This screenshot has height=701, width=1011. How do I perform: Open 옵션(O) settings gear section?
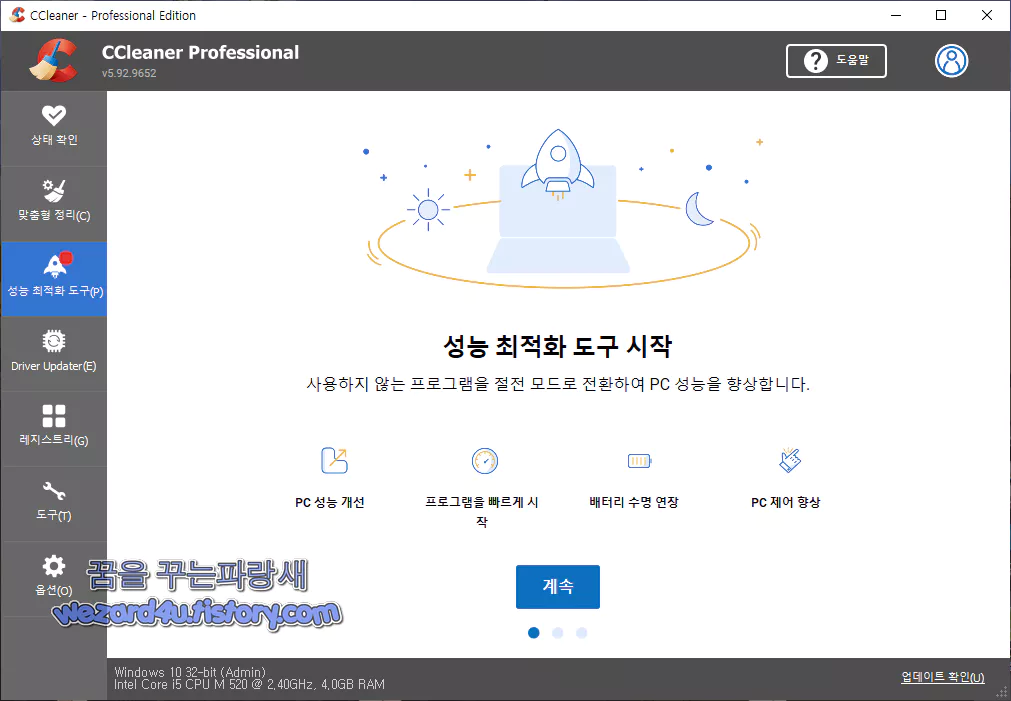click(54, 578)
